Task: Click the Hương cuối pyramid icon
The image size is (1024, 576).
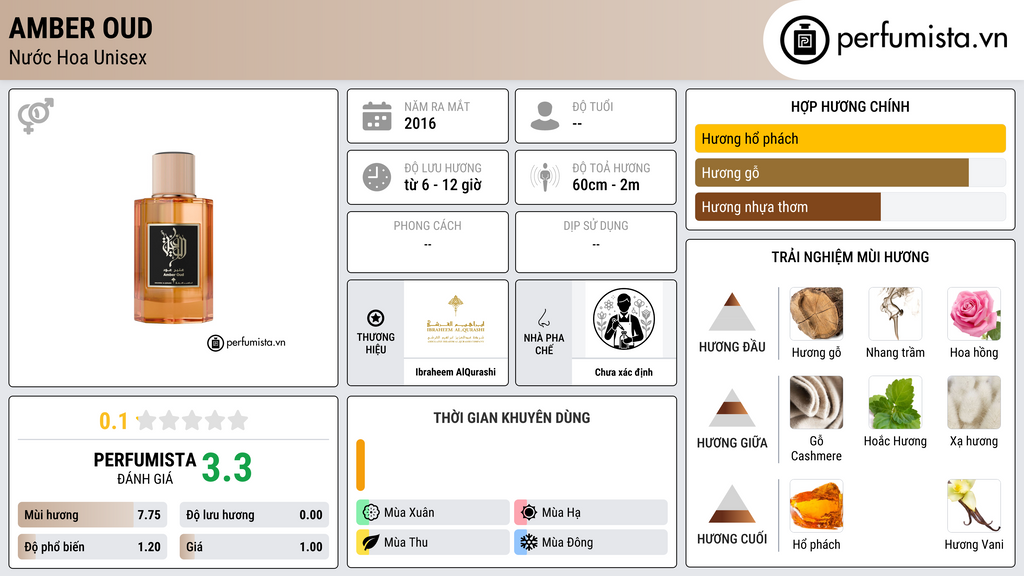Action: (732, 504)
